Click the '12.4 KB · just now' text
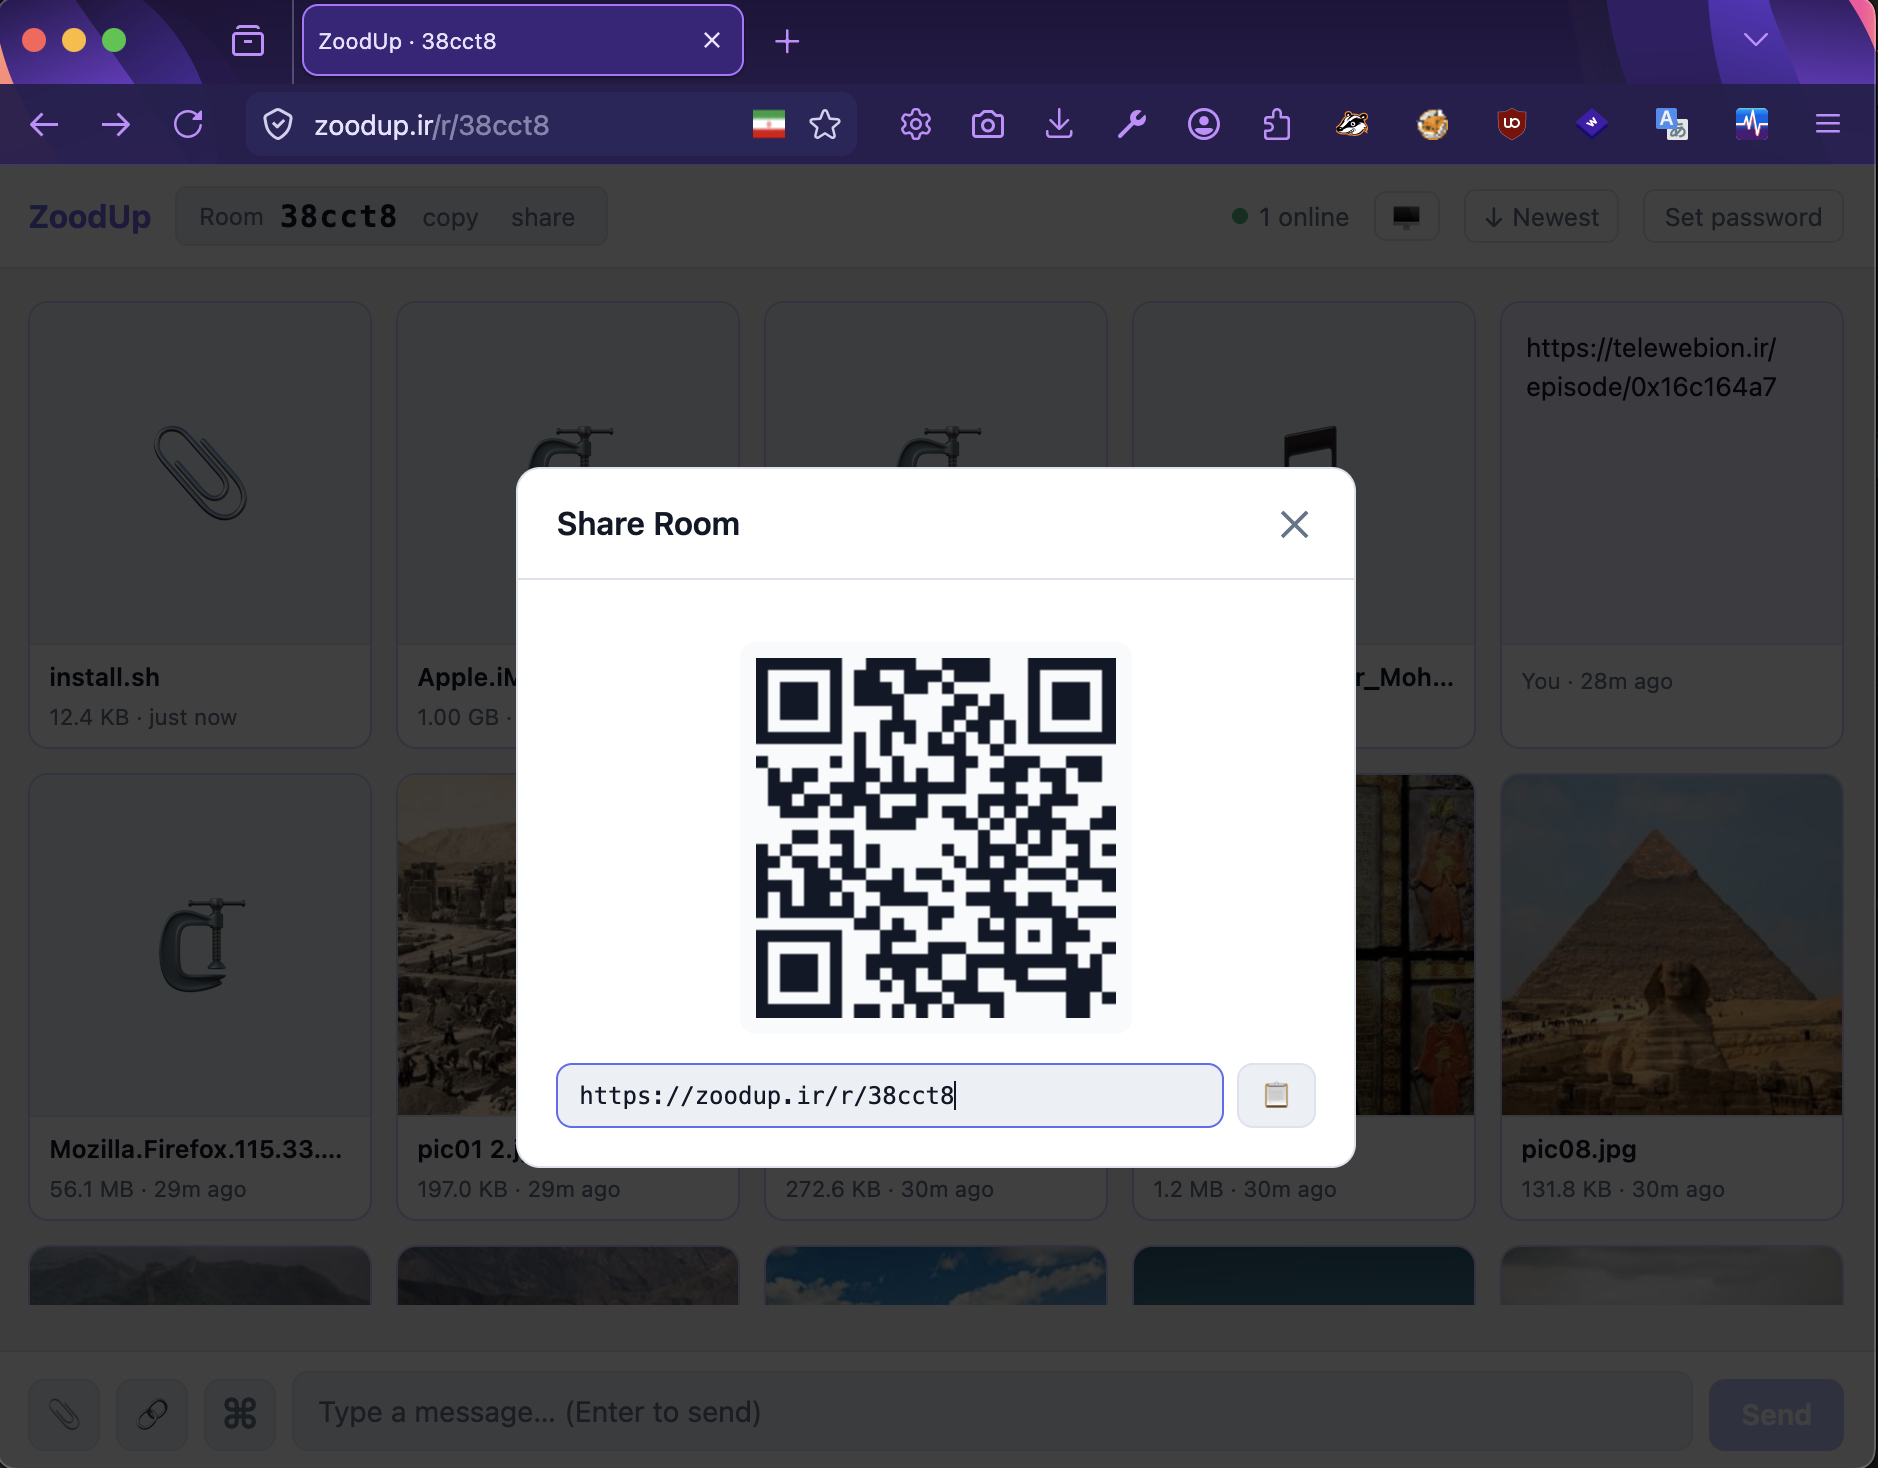 (x=143, y=717)
